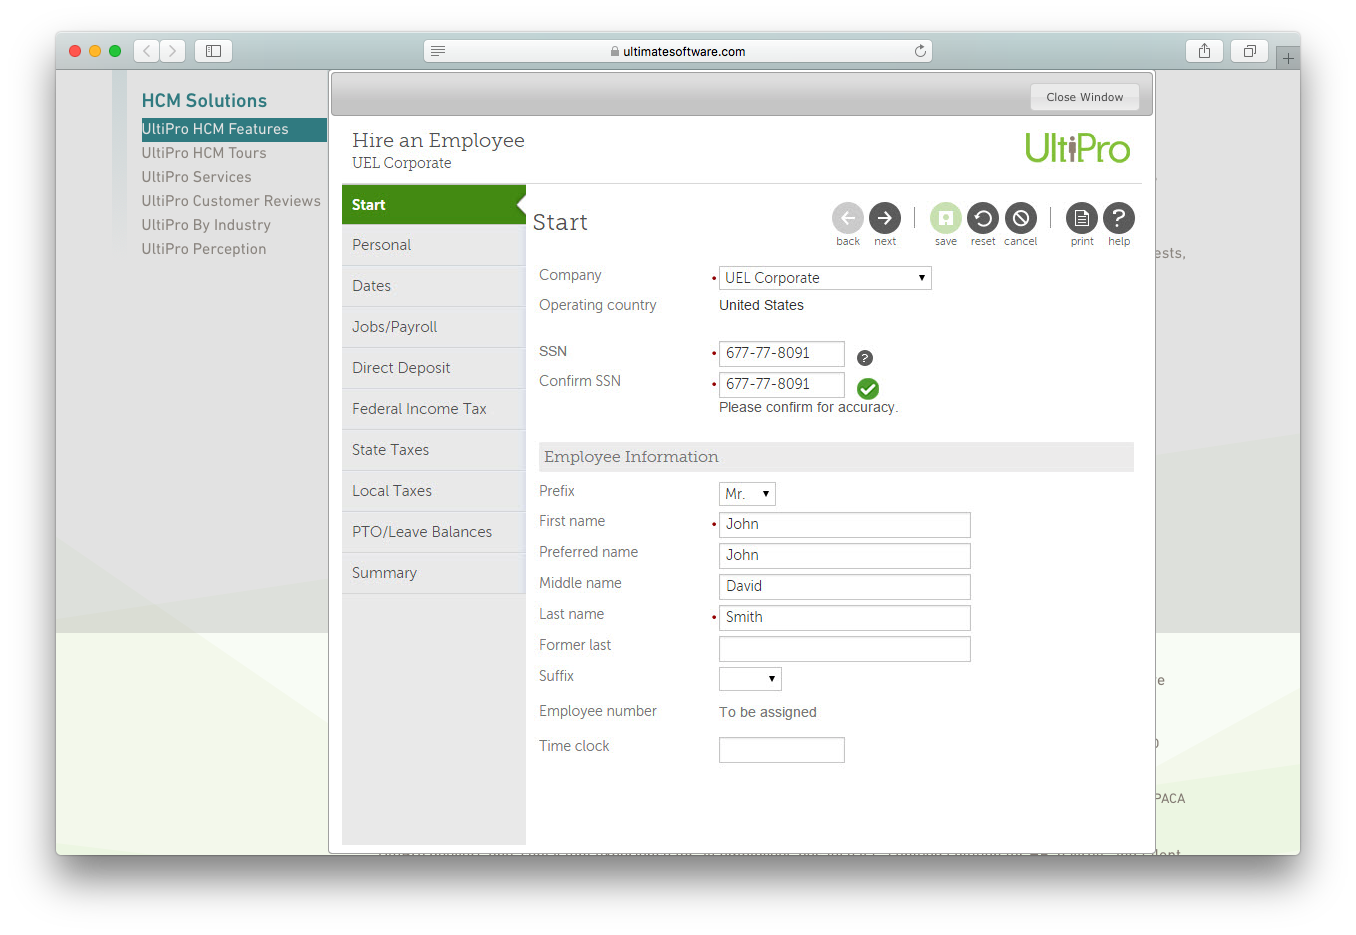This screenshot has height=935, width=1356.
Task: Open the Summary step
Action: (434, 573)
